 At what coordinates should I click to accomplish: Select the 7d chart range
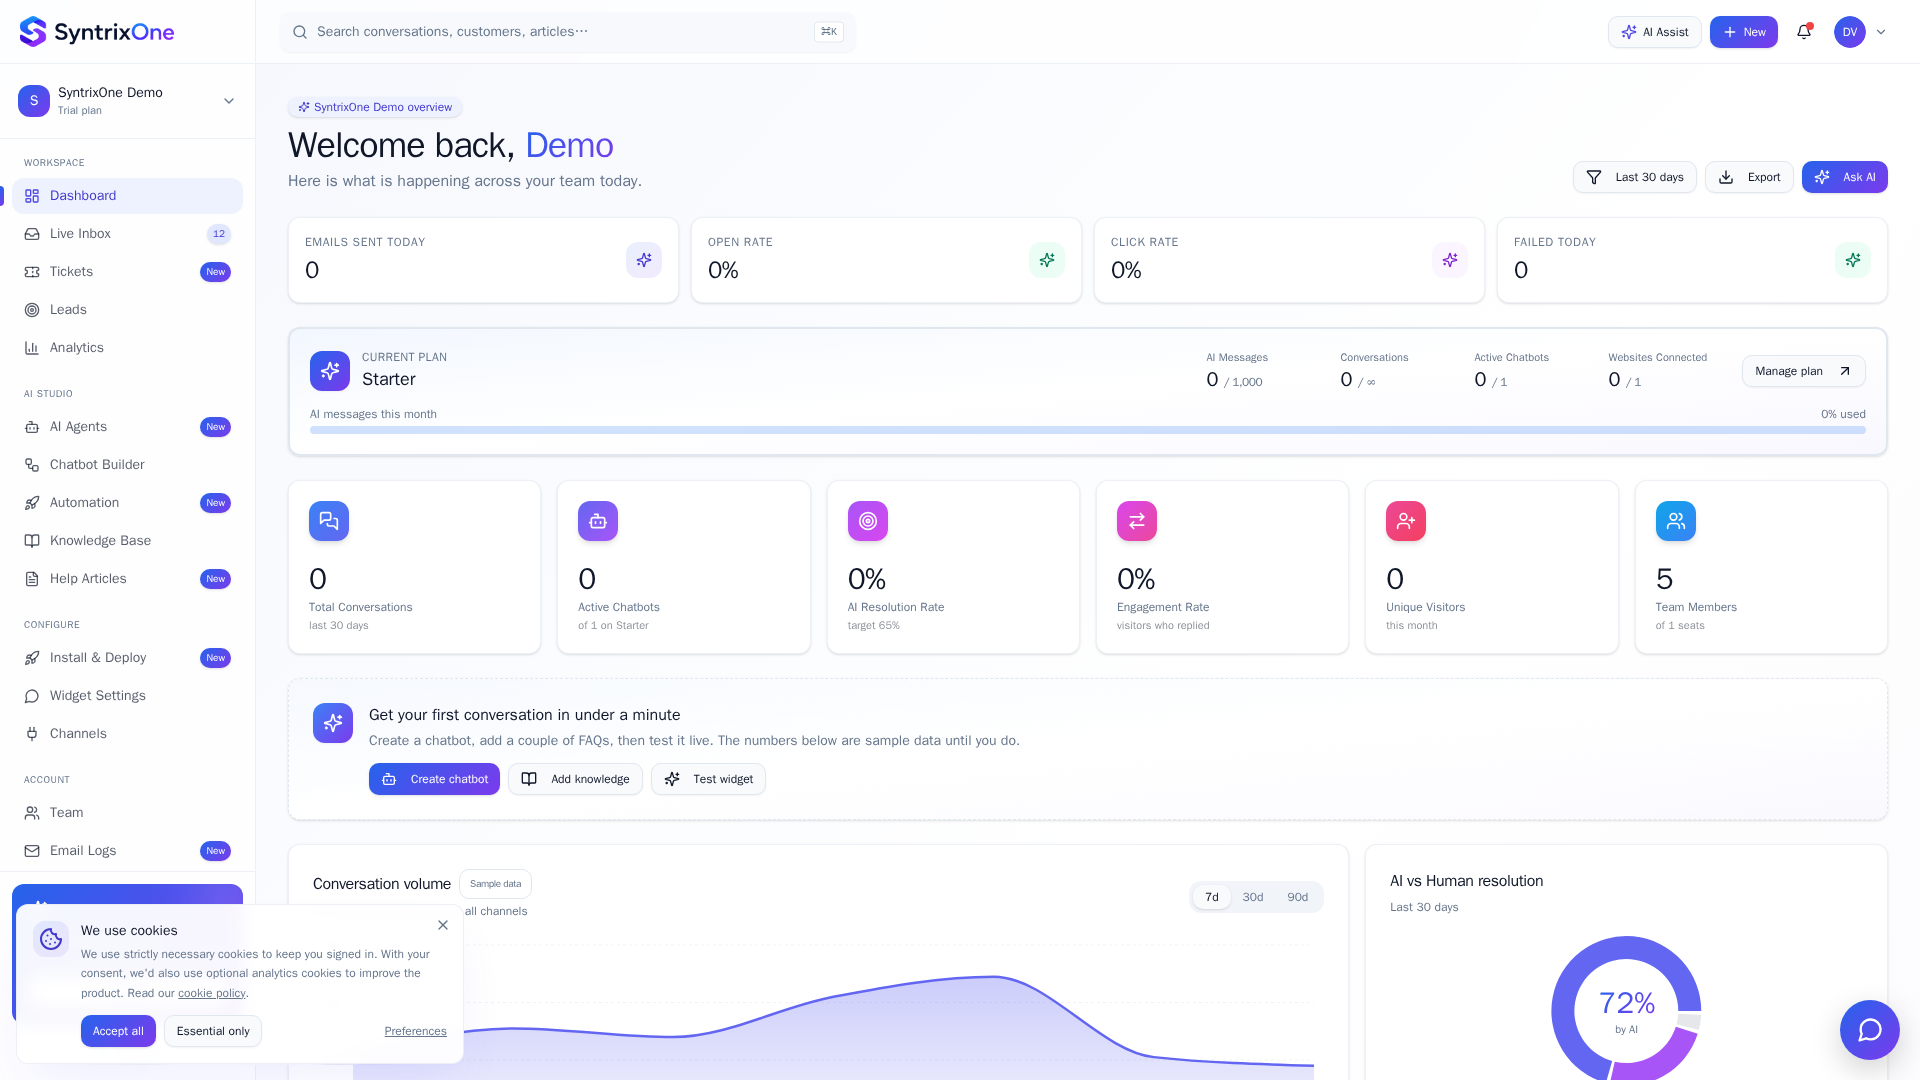click(1212, 897)
